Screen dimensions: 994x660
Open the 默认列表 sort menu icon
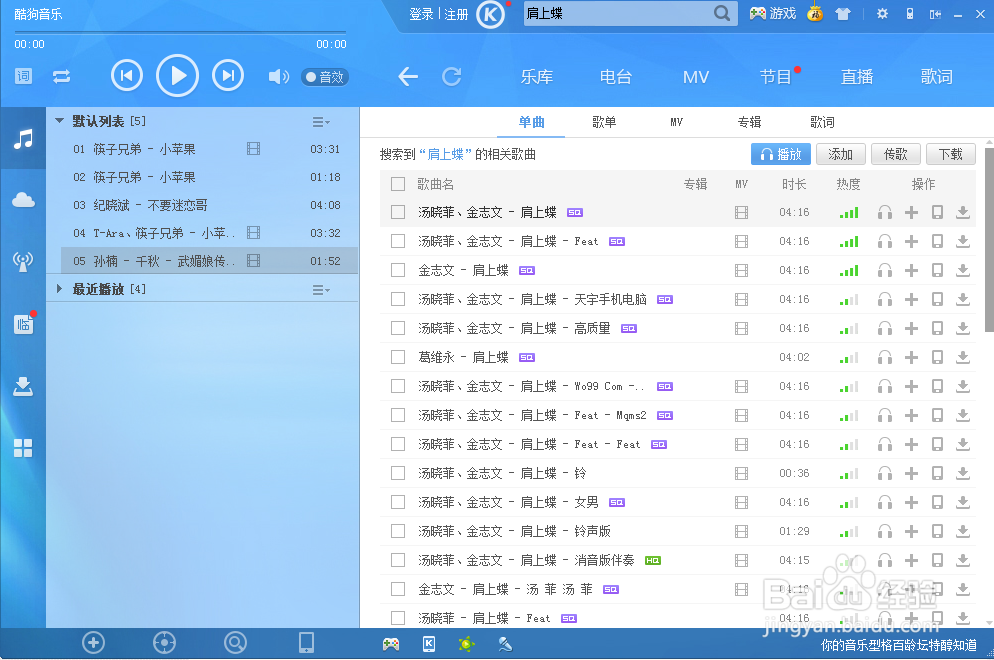320,120
